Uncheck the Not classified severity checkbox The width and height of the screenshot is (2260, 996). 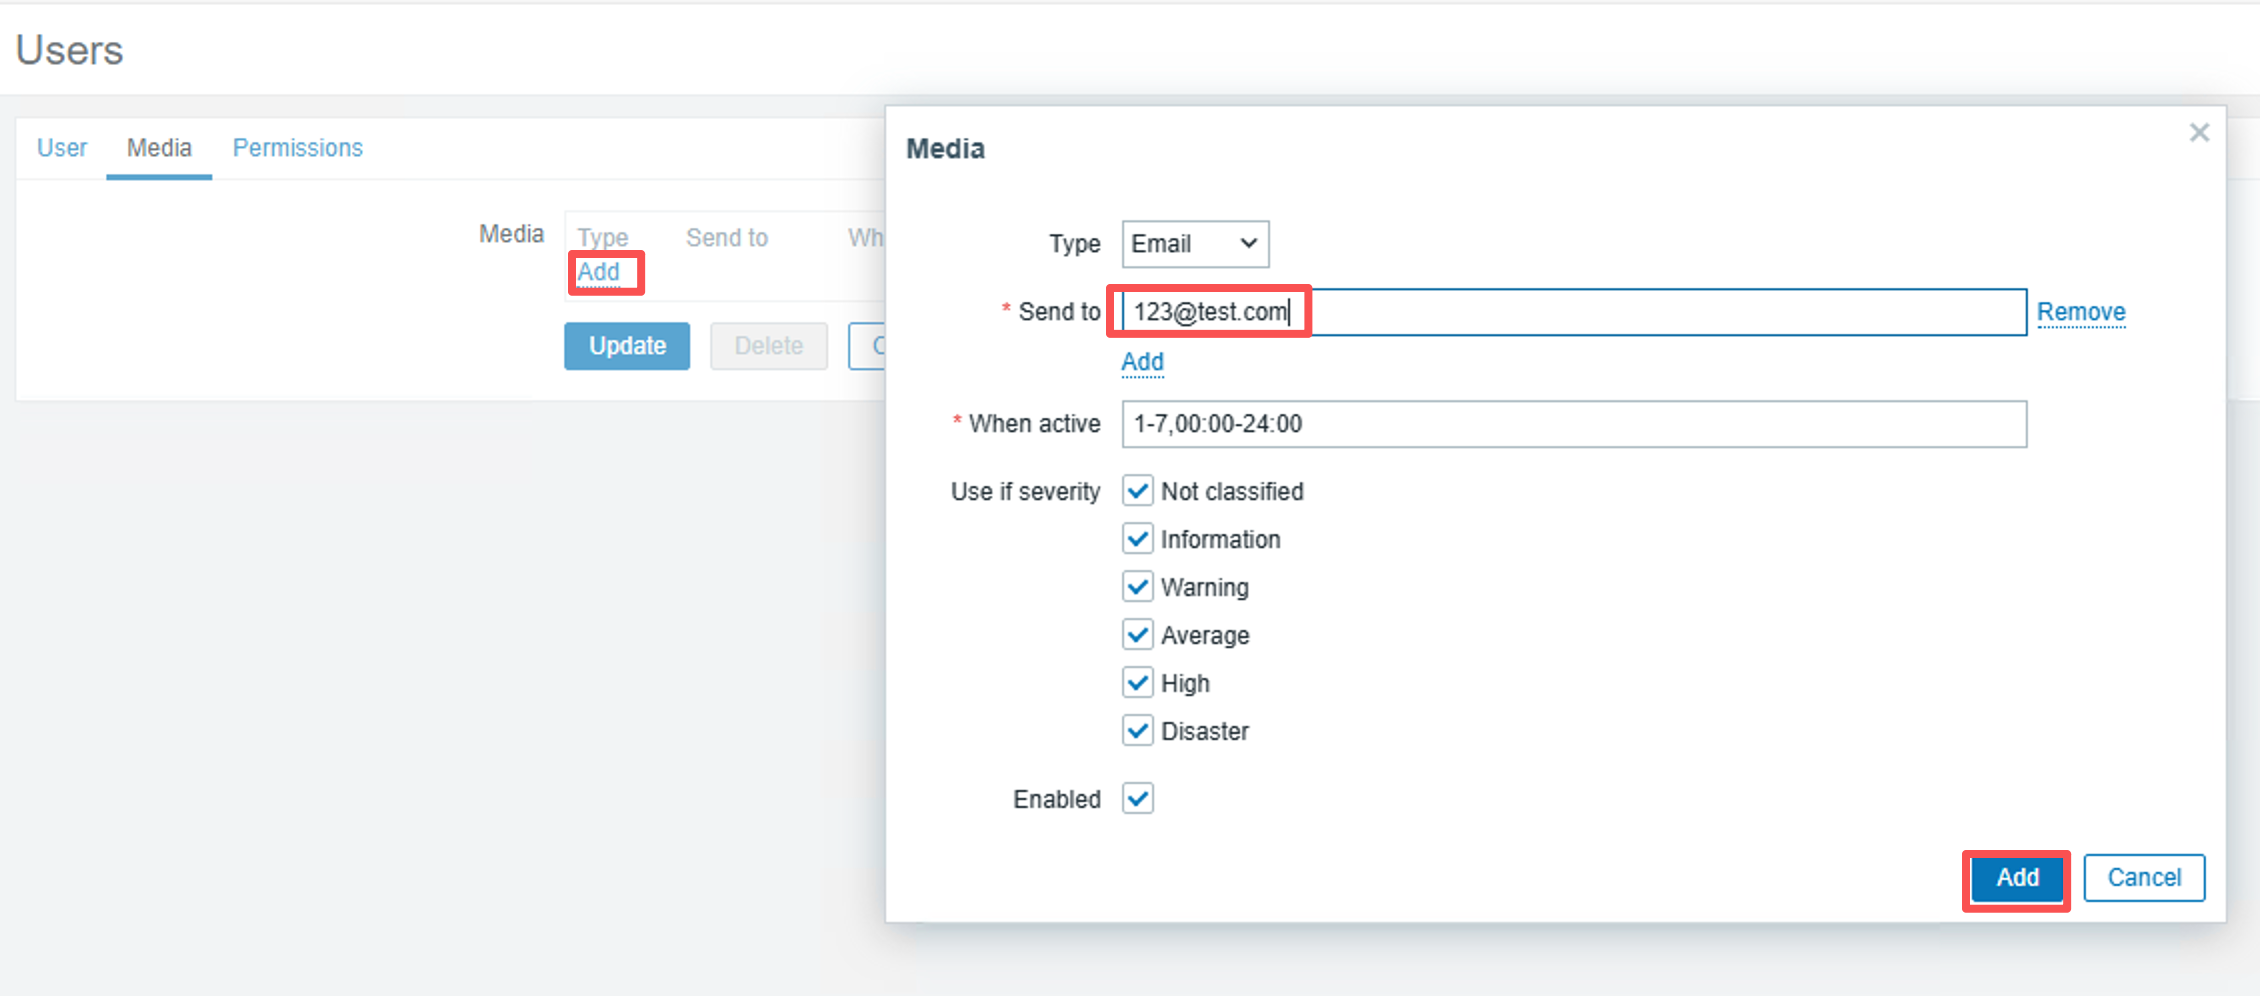click(1137, 491)
